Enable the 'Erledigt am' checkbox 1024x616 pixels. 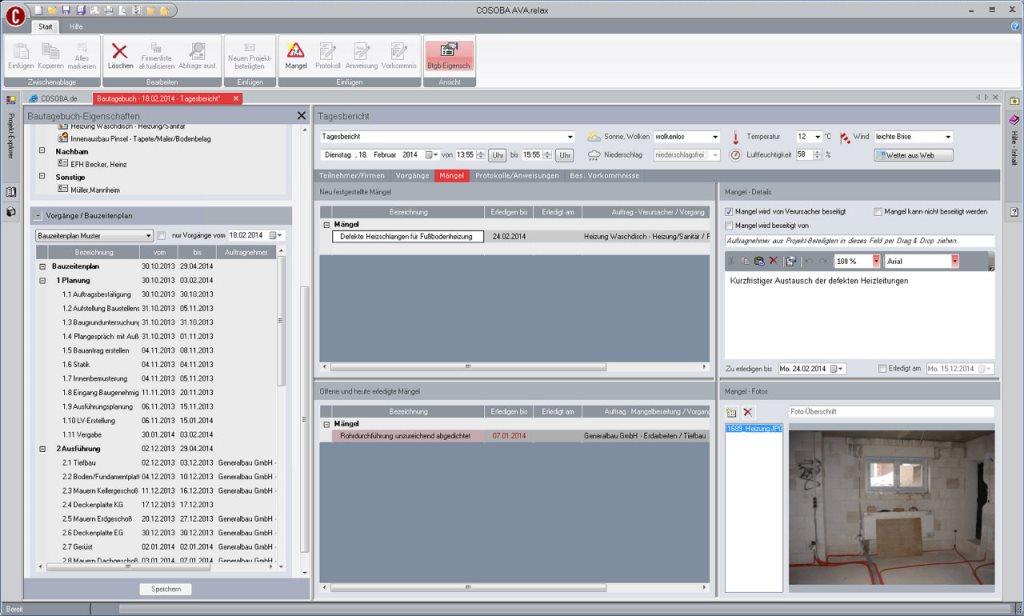pos(881,369)
